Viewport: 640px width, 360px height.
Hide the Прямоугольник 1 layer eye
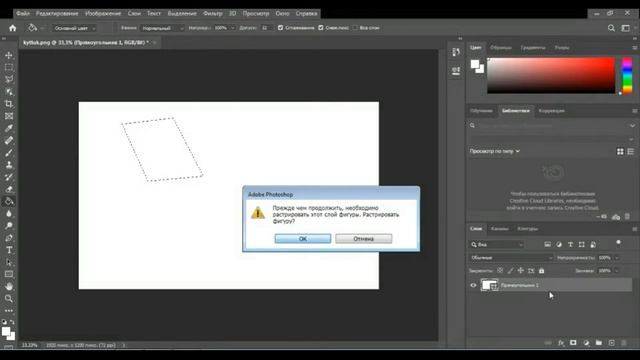click(x=473, y=285)
